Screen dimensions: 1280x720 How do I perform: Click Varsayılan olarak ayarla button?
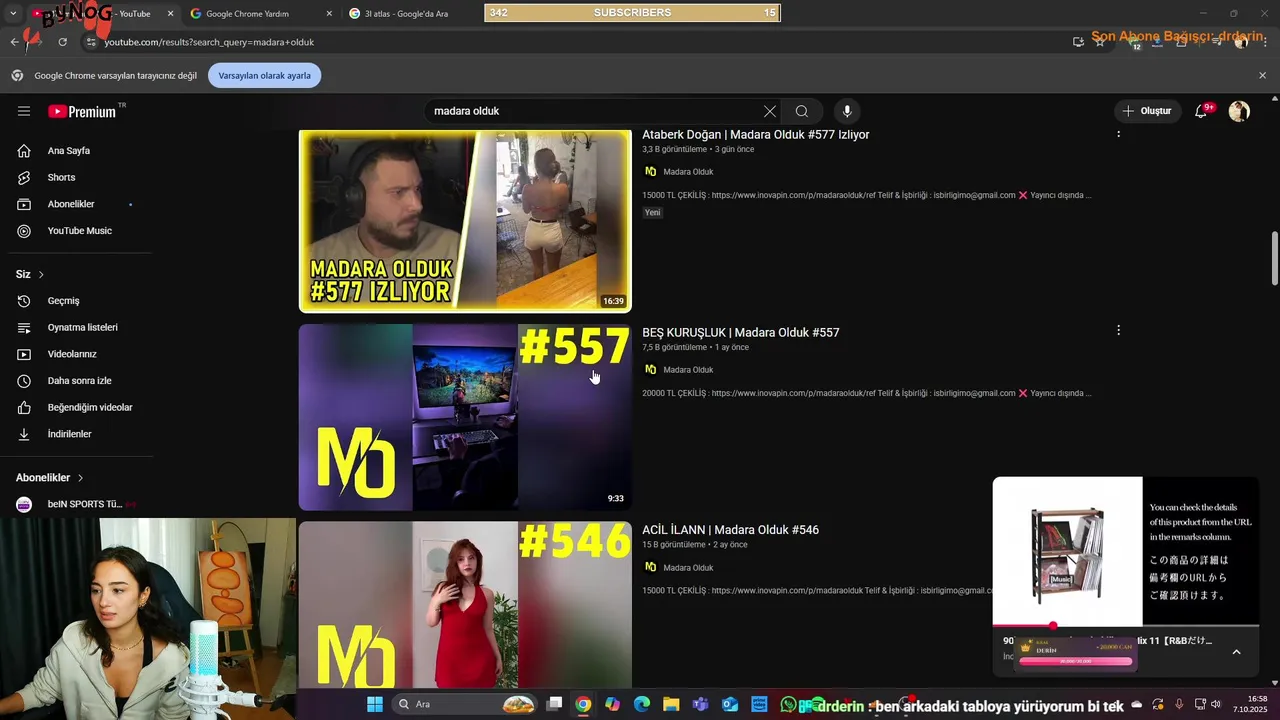tap(264, 76)
